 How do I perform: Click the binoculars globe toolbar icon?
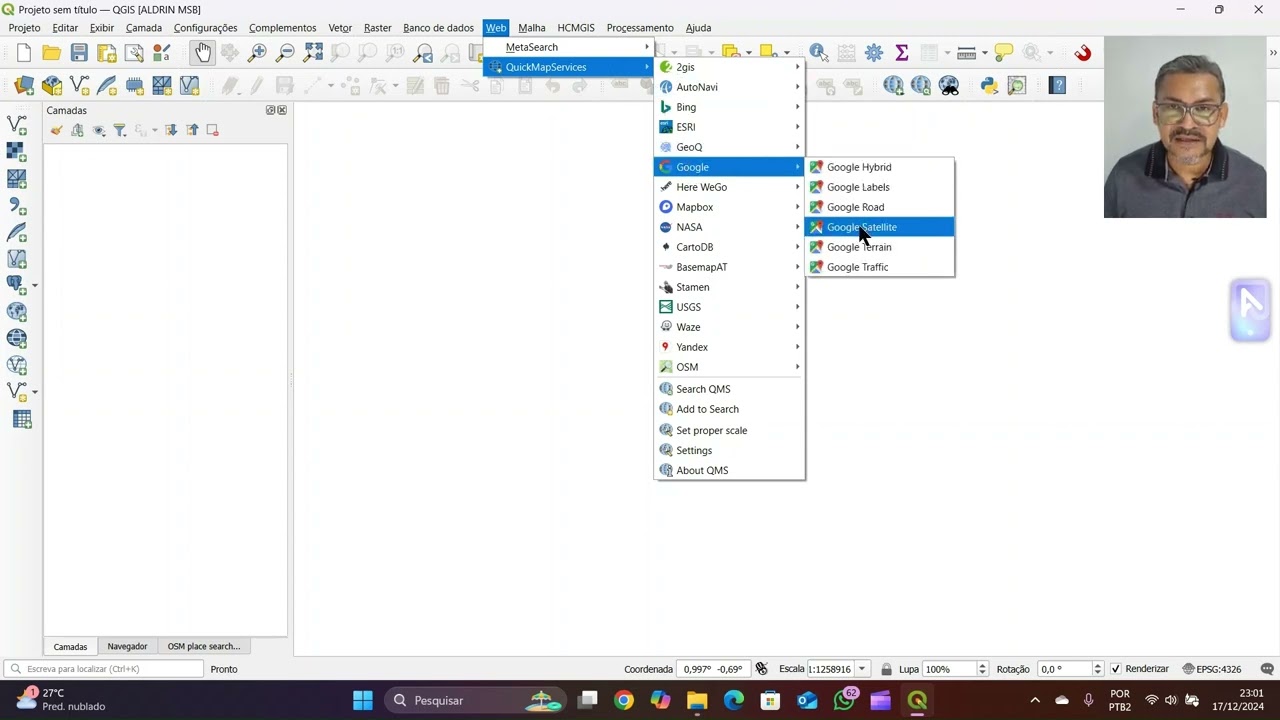click(x=949, y=86)
